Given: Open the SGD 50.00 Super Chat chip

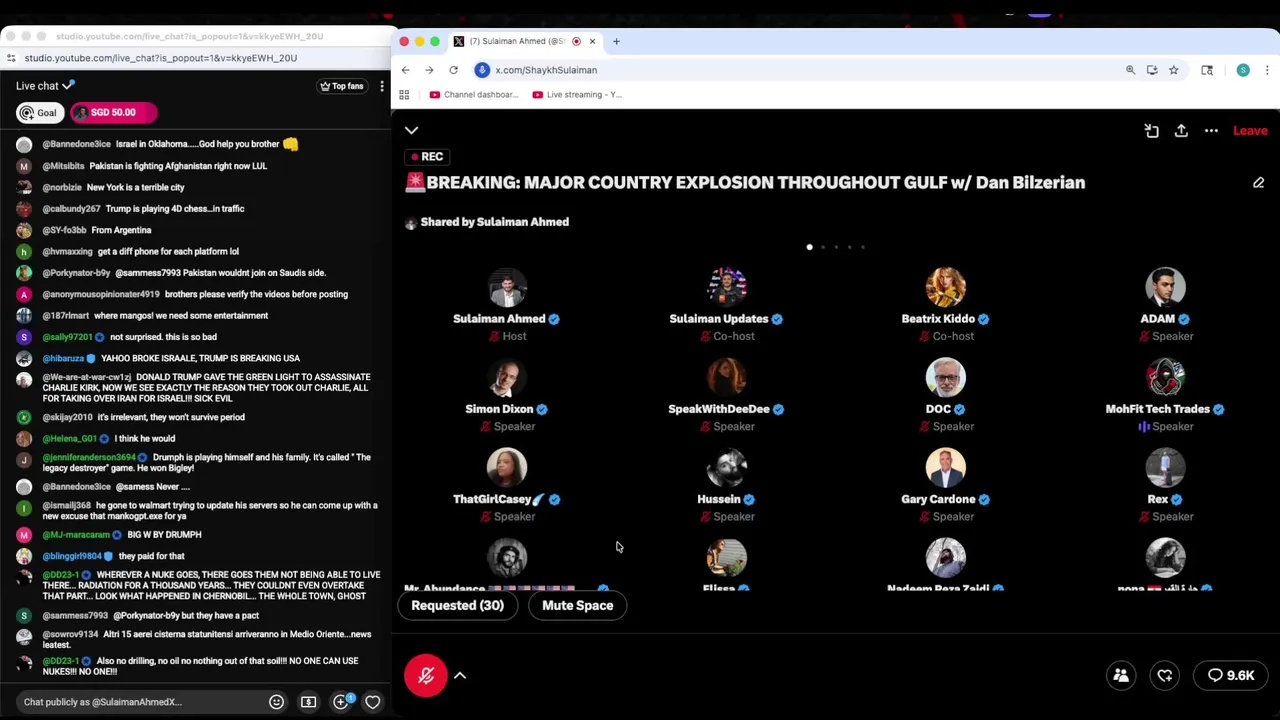Looking at the screenshot, I should click(x=113, y=113).
